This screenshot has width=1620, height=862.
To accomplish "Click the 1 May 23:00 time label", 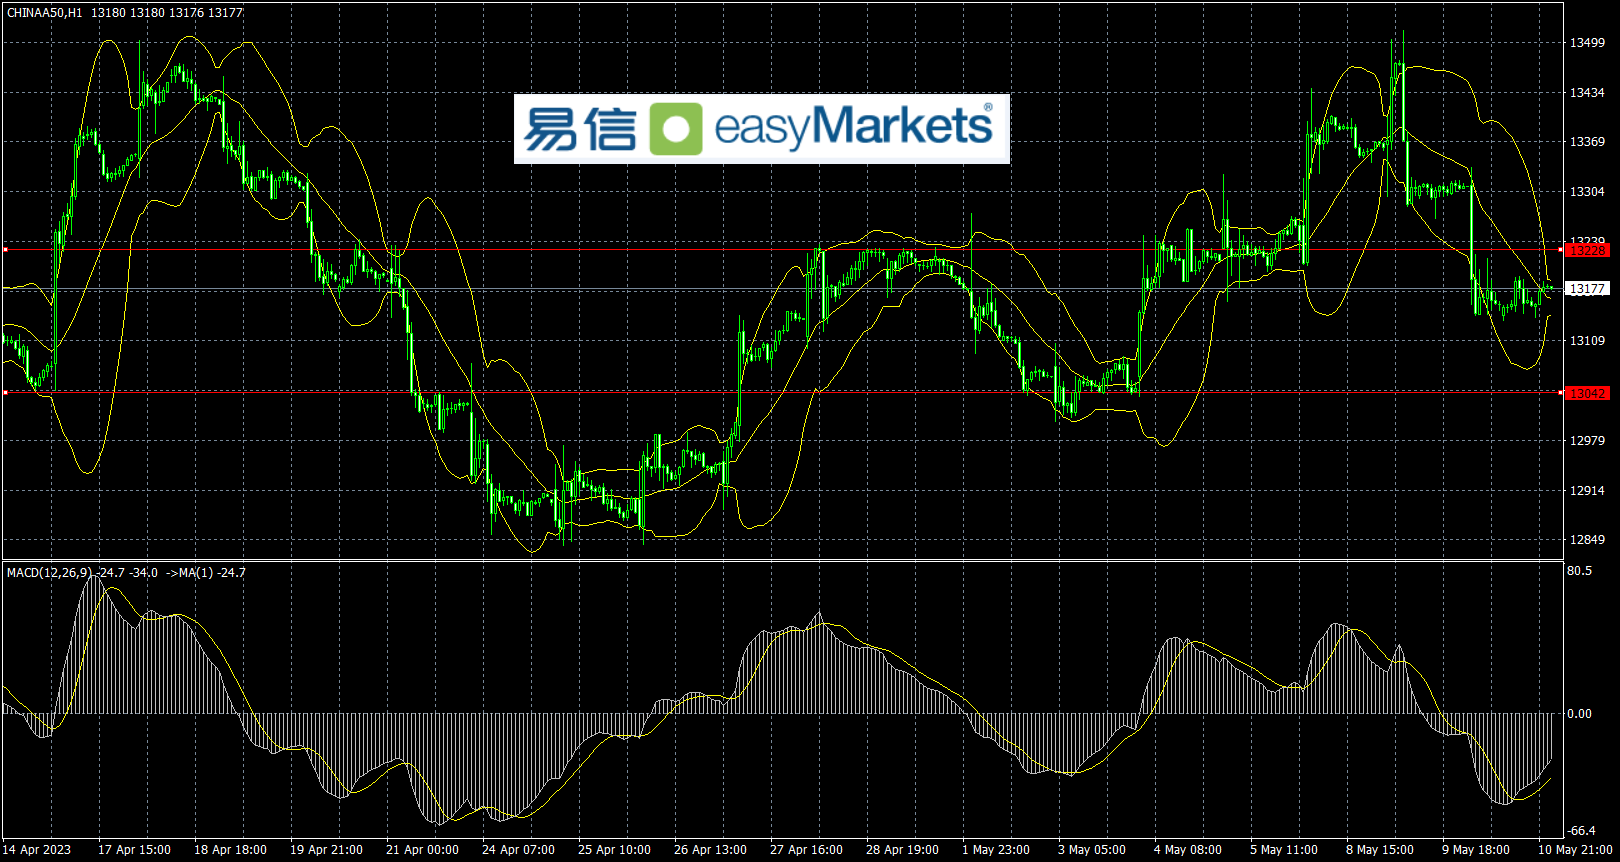I will (x=996, y=850).
